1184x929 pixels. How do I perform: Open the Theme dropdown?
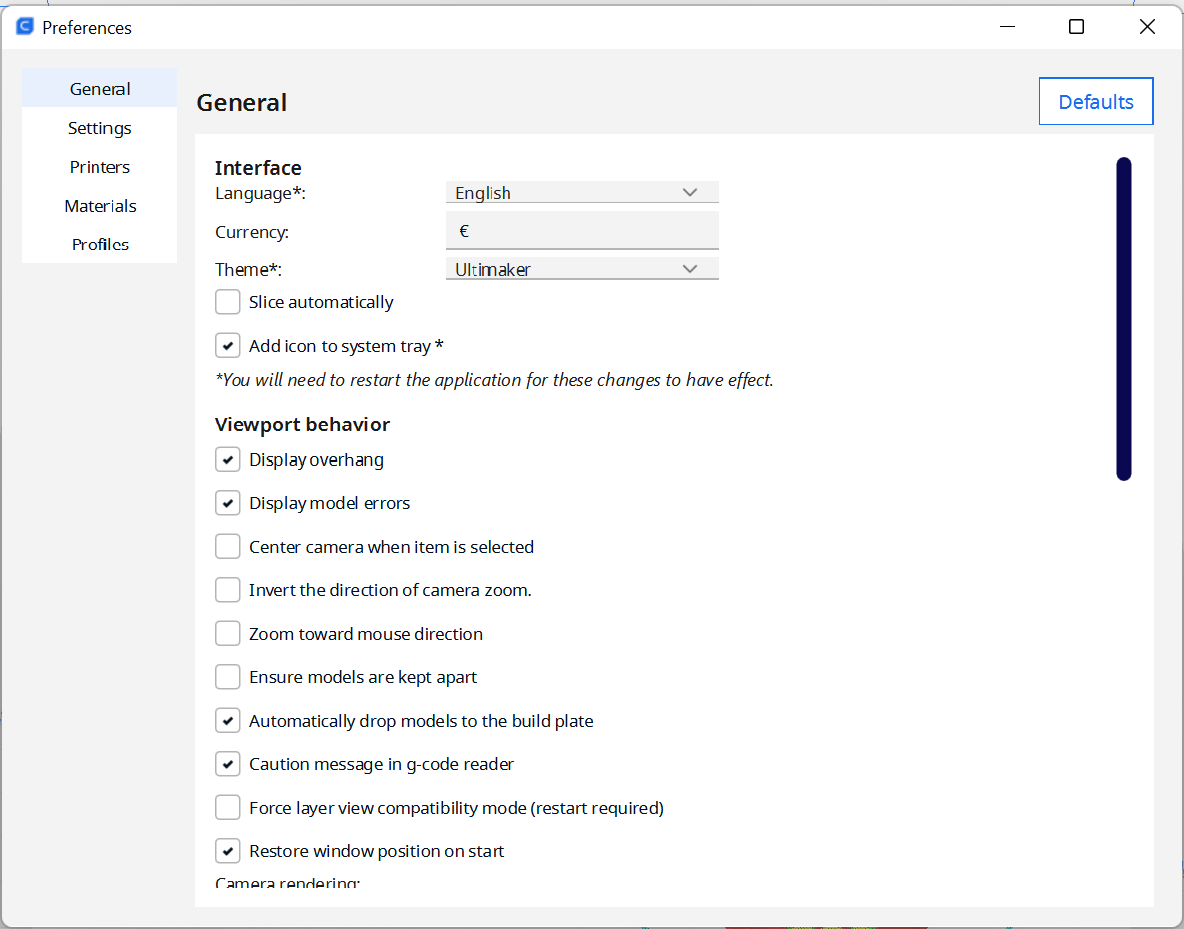click(582, 268)
